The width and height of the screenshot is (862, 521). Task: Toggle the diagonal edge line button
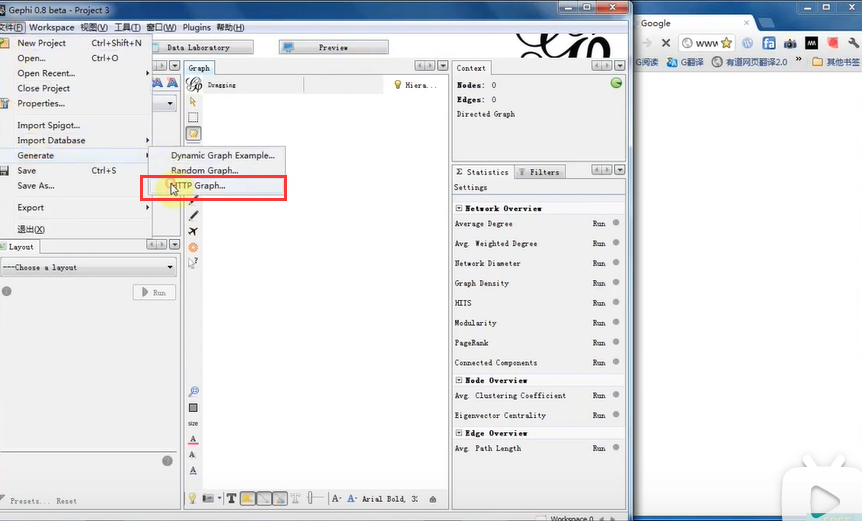pyautogui.click(x=264, y=498)
